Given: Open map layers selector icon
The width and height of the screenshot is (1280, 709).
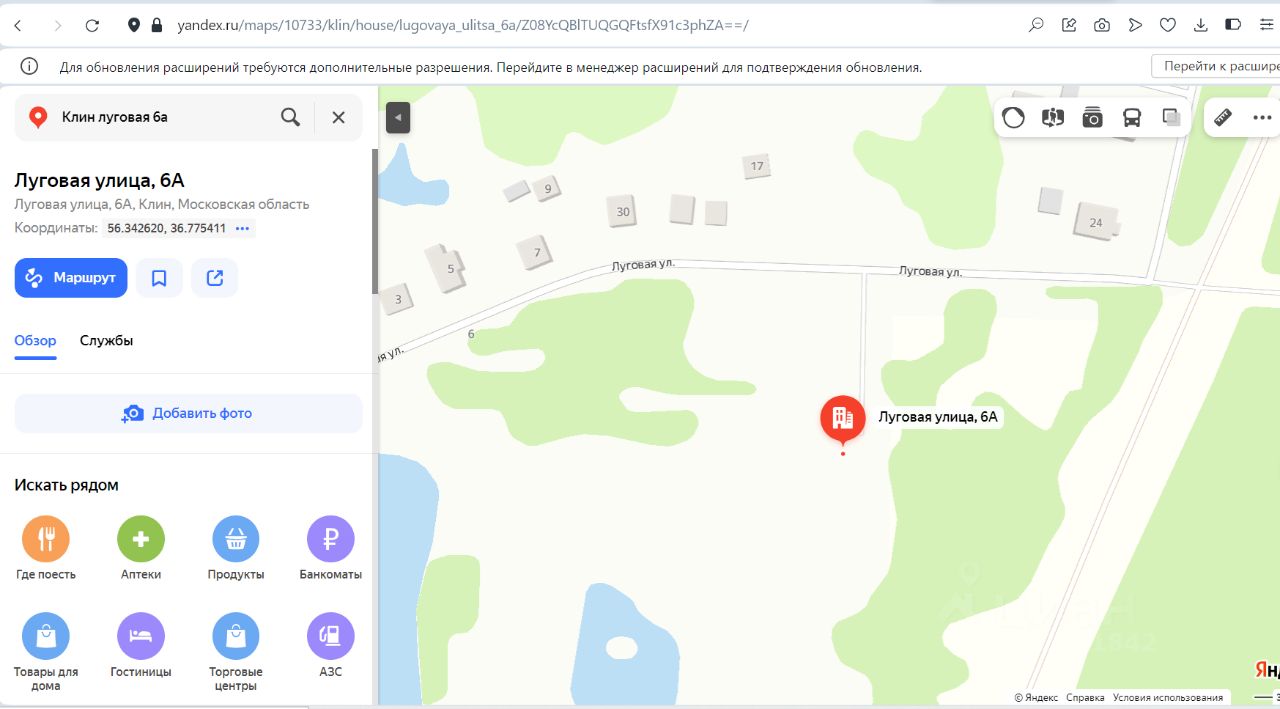Looking at the screenshot, I should 1171,118.
